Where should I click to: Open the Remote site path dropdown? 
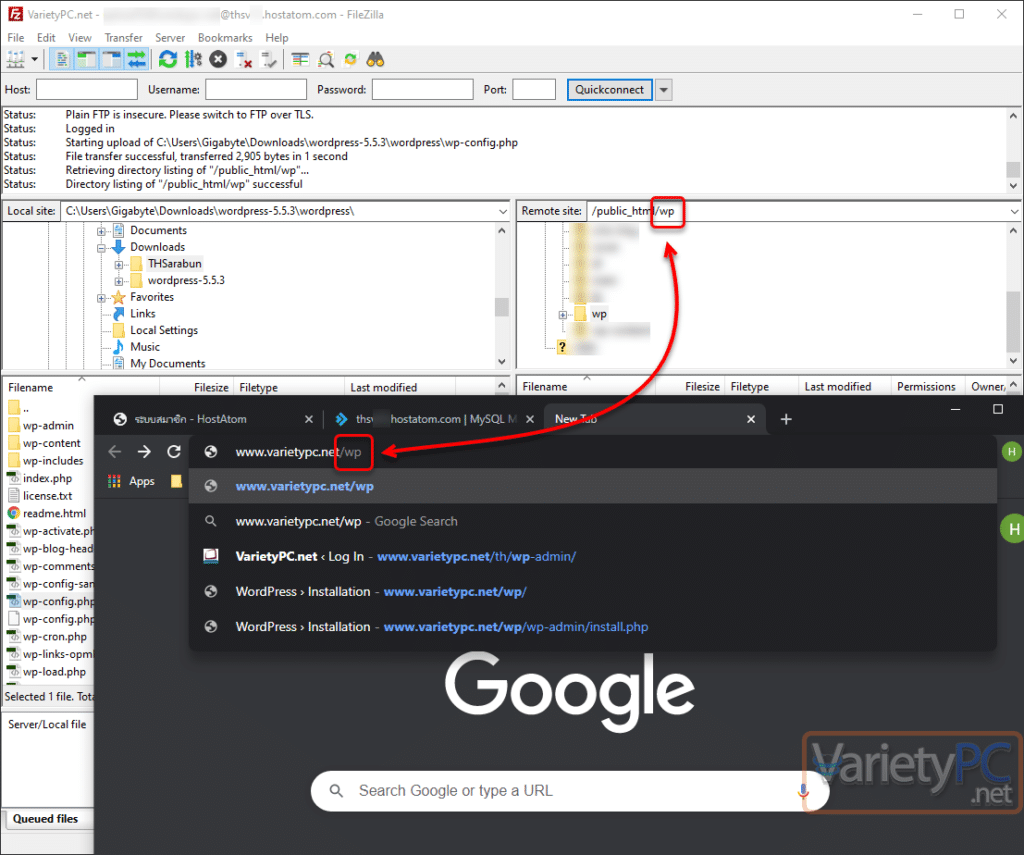click(1014, 211)
